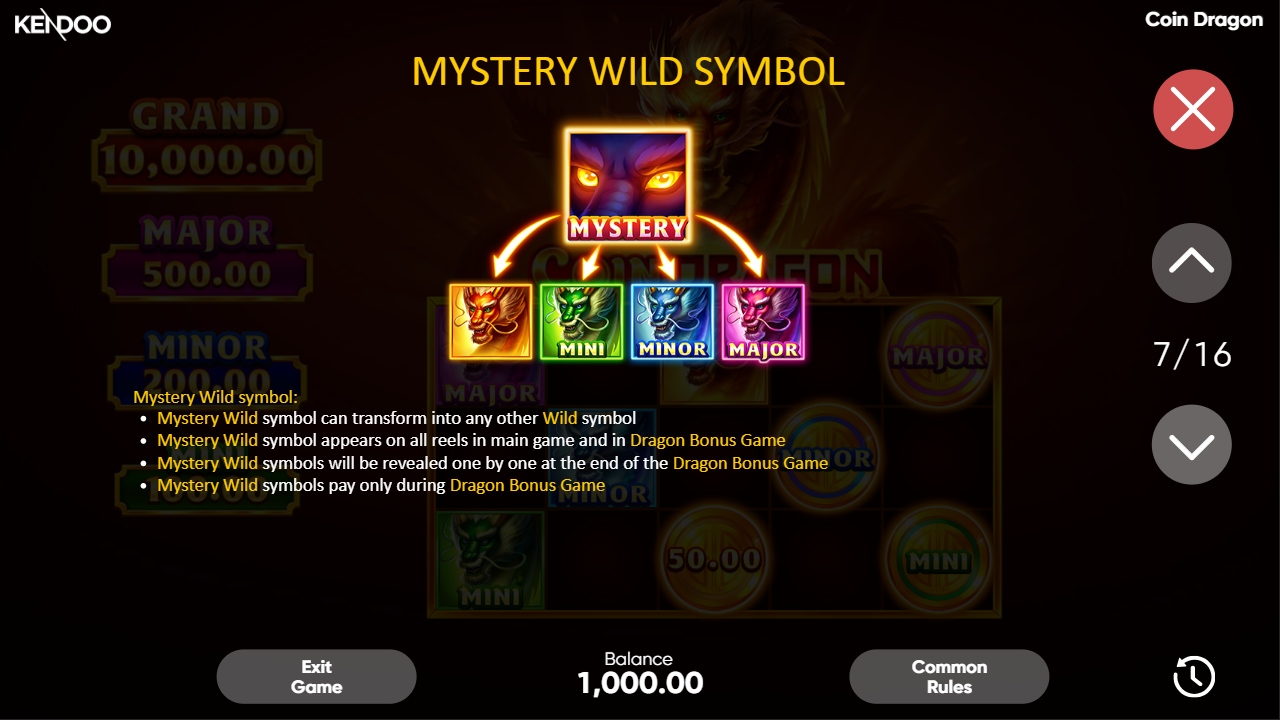Click the Exit Game button

(x=317, y=677)
